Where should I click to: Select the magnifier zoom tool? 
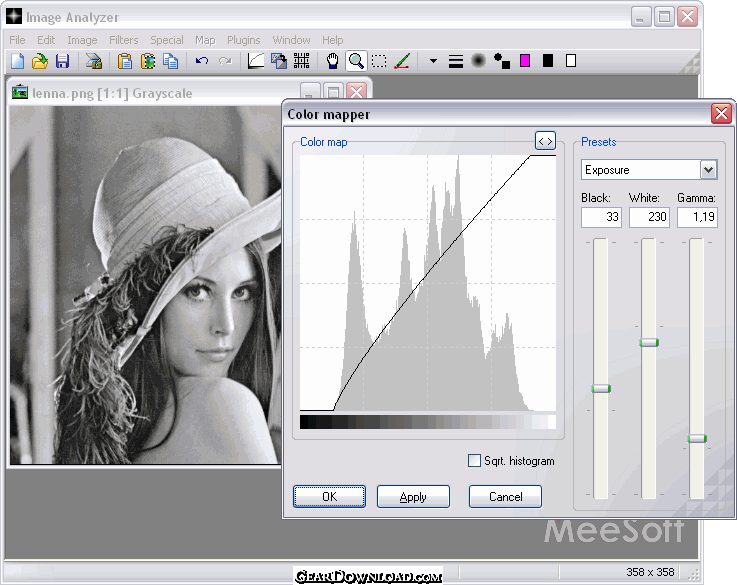click(x=356, y=61)
